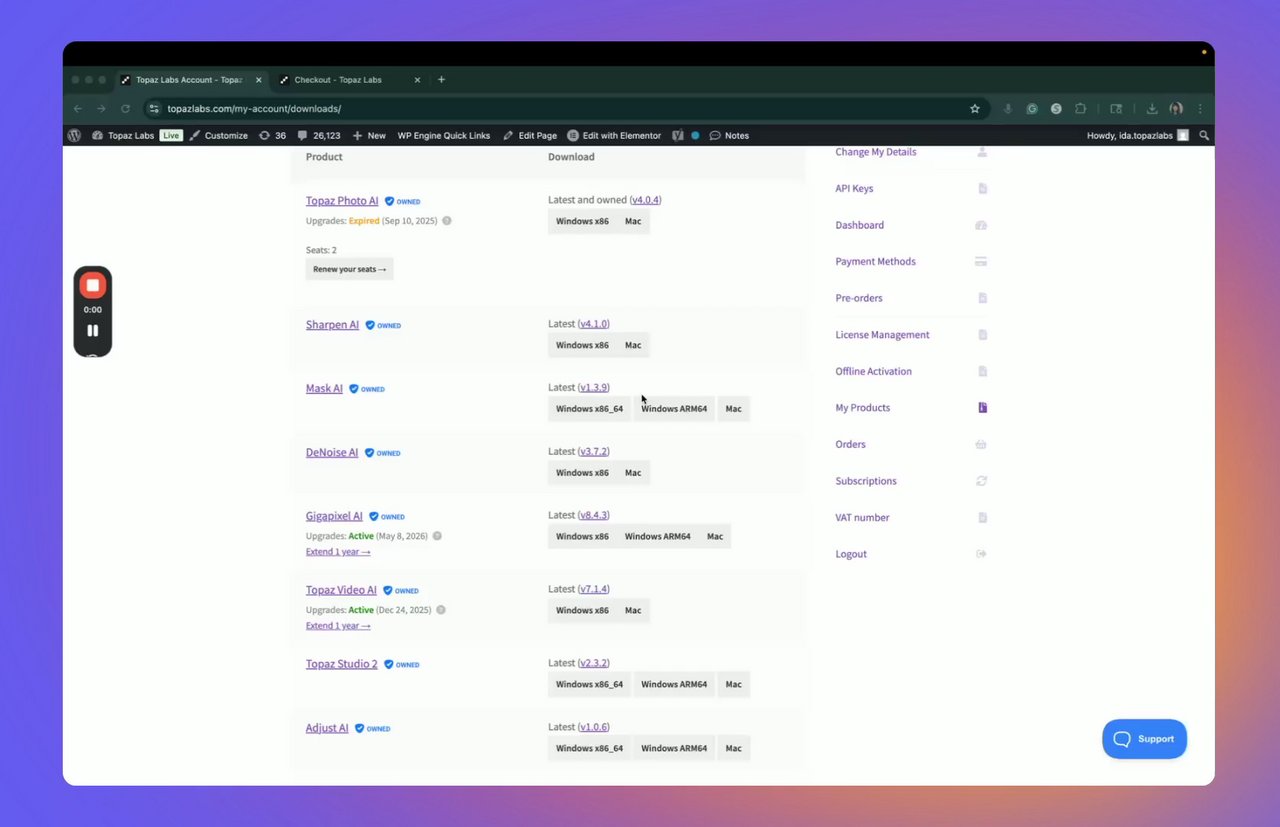Screen dimensions: 1280x827
Task: Open the Topaz Studio 2 product link
Action: coord(342,664)
